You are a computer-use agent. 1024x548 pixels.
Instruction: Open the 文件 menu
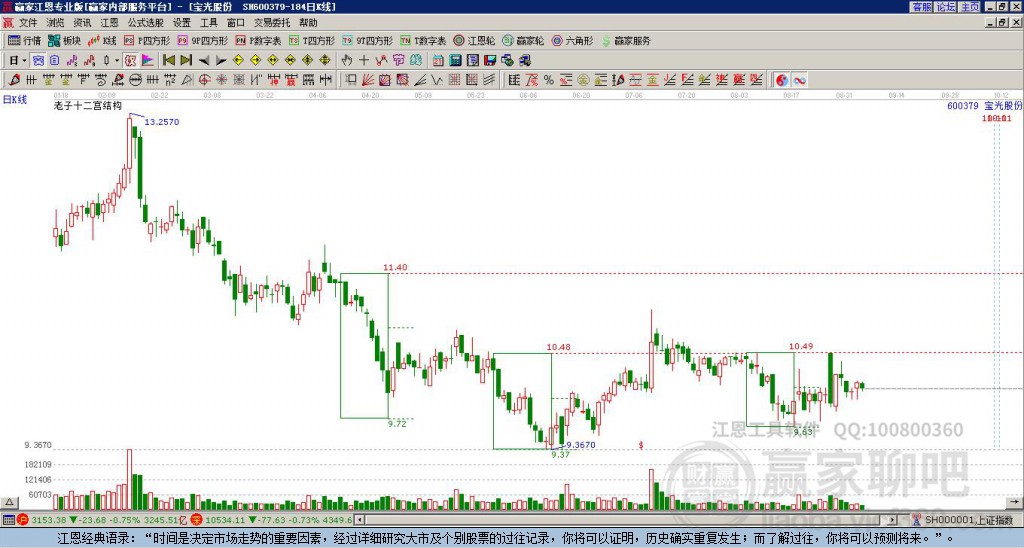[x=28, y=23]
